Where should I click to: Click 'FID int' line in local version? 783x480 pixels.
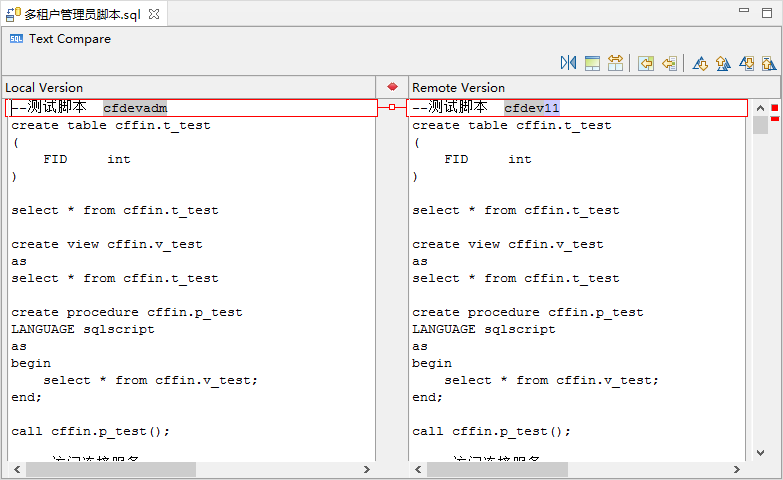click(87, 159)
